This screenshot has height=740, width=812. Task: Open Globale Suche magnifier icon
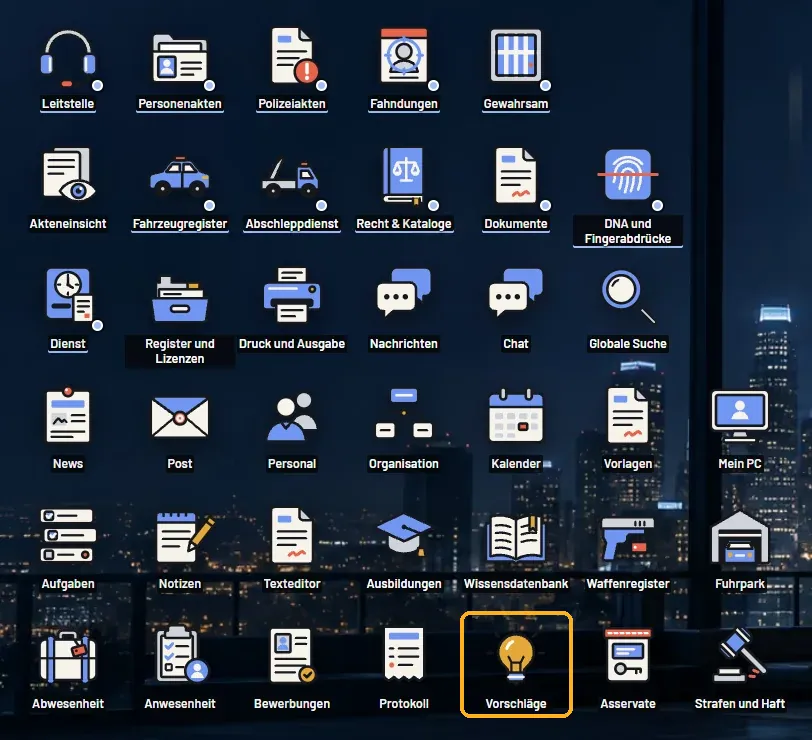628,296
